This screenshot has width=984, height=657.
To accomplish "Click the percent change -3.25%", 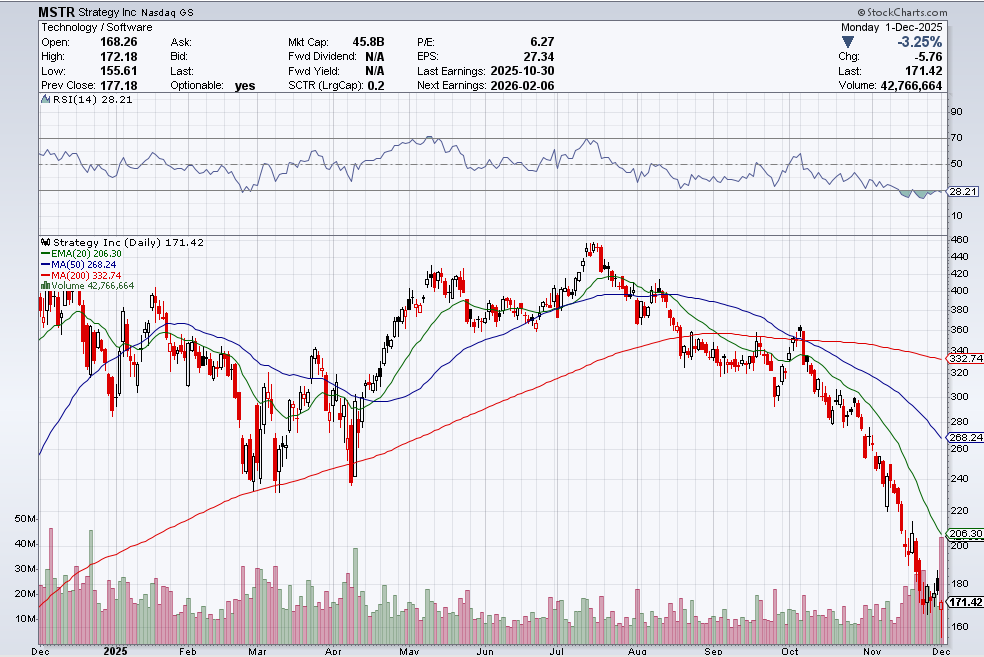I will (x=919, y=42).
